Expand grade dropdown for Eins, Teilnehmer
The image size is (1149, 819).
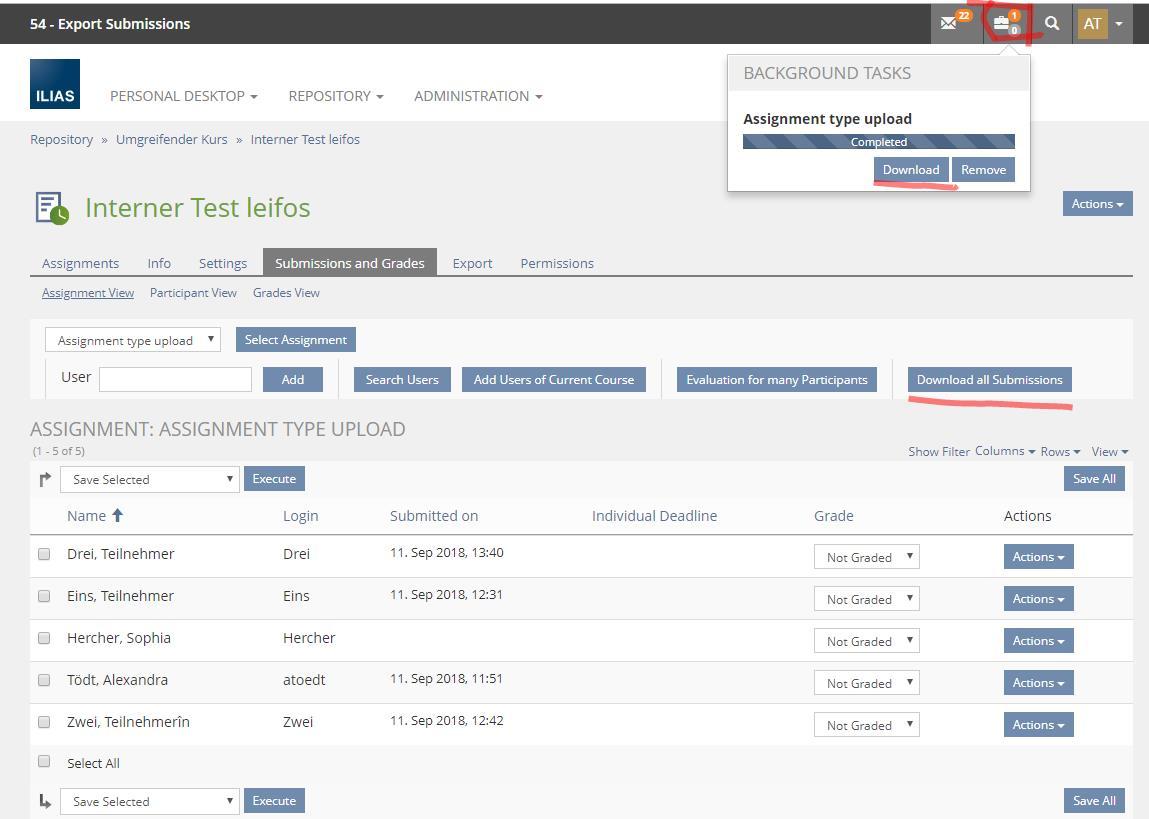[866, 599]
